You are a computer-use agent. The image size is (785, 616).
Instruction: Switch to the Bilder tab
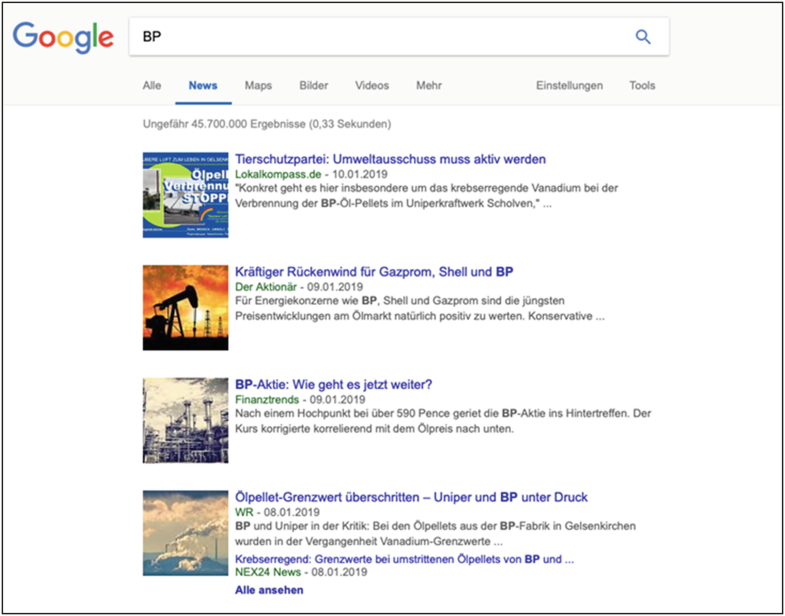[314, 86]
